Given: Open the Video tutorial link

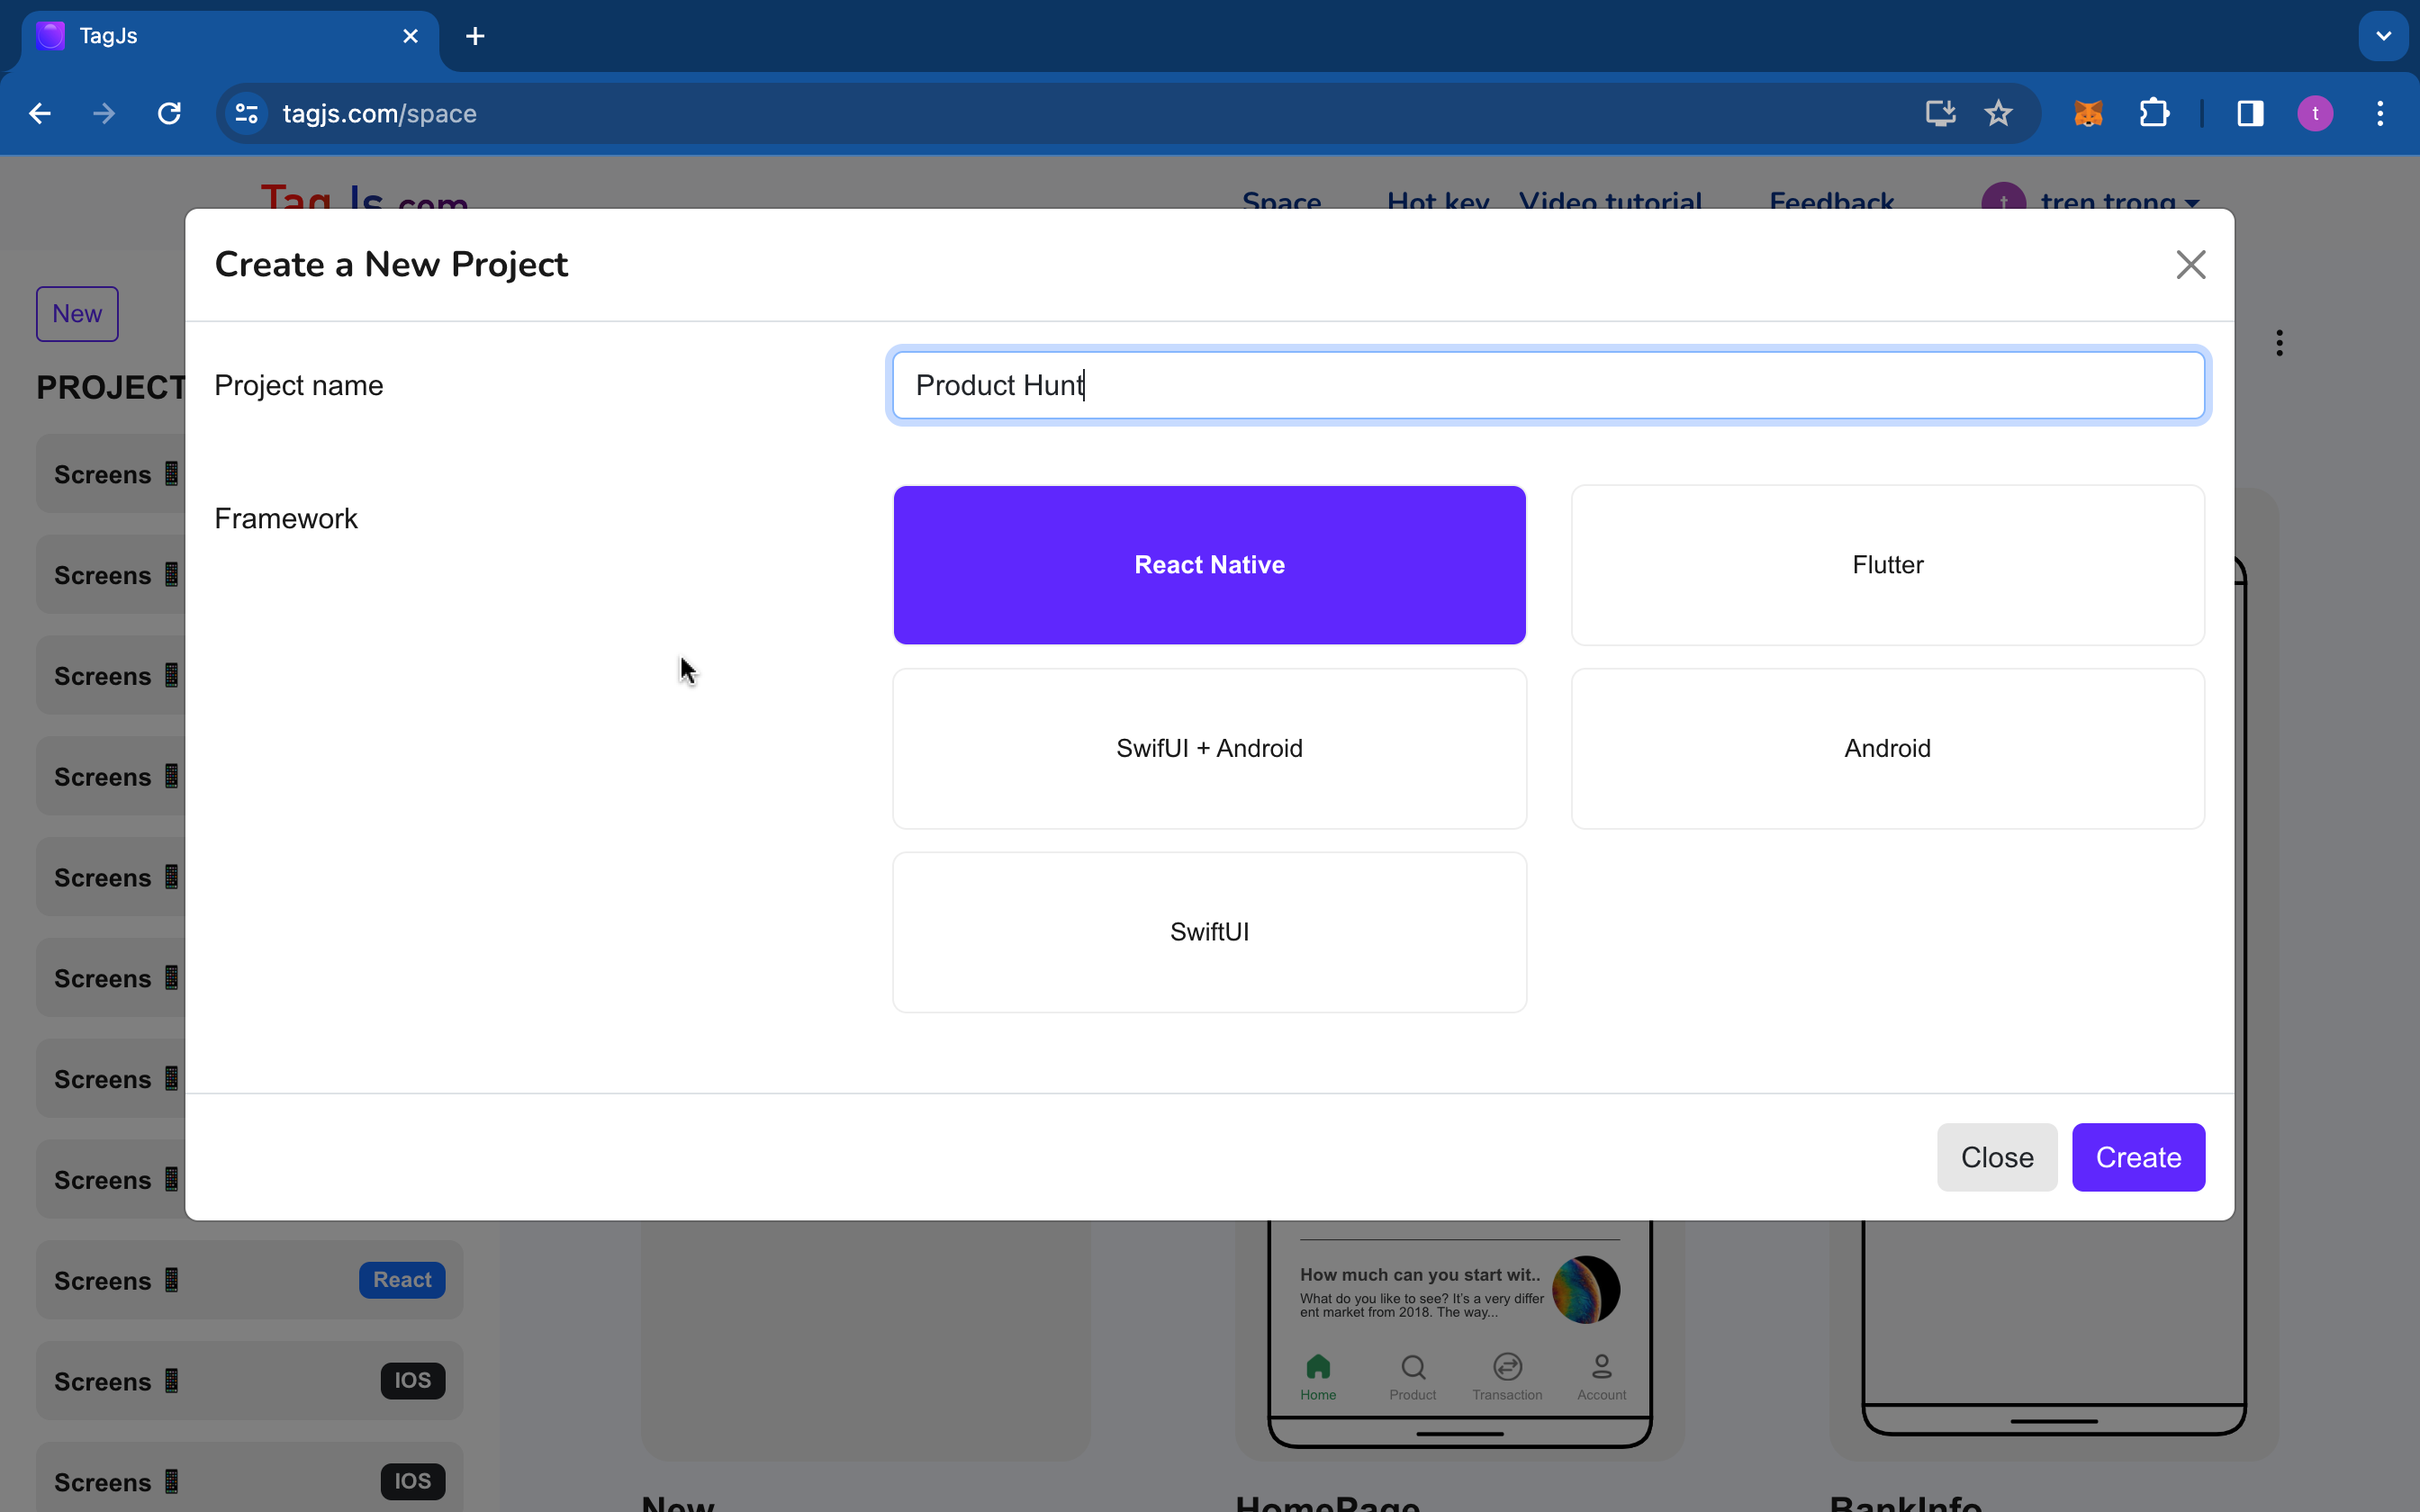Looking at the screenshot, I should 1610,200.
